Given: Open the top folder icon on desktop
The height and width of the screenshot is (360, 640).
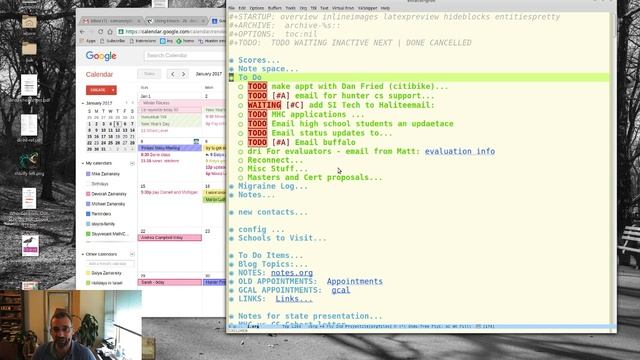Looking at the screenshot, I should click(29, 22).
